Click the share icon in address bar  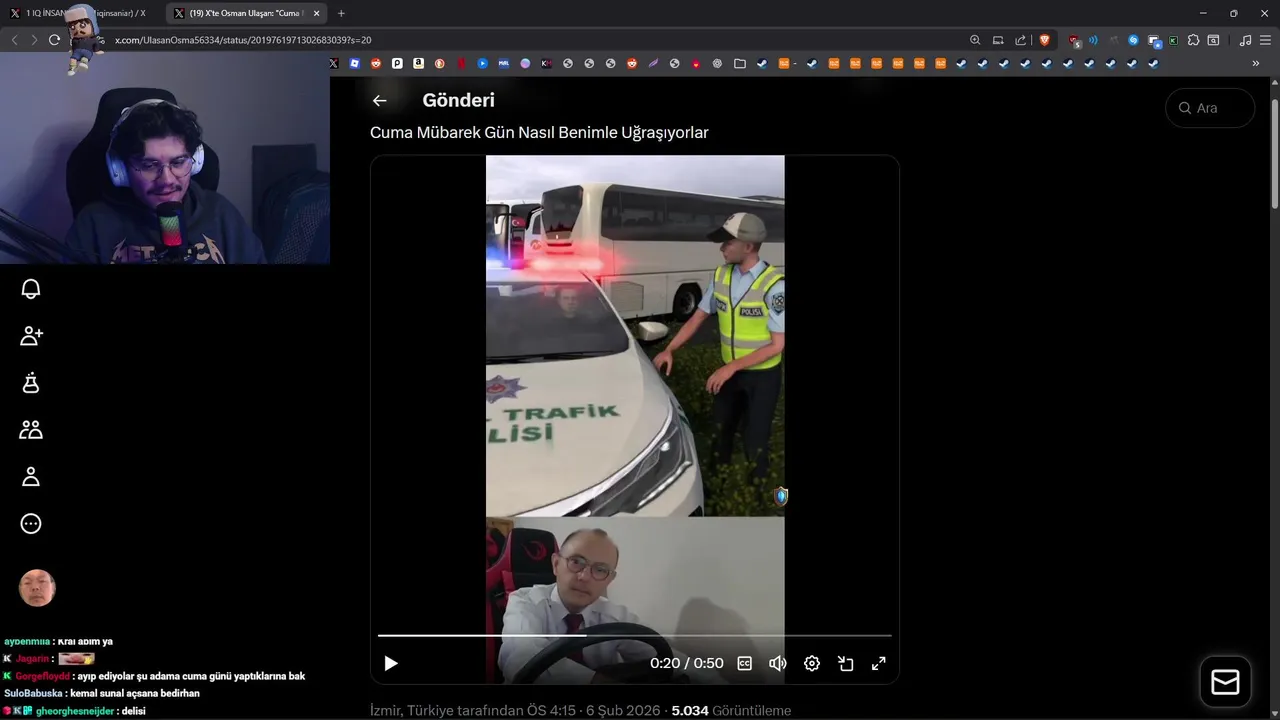click(x=1021, y=40)
